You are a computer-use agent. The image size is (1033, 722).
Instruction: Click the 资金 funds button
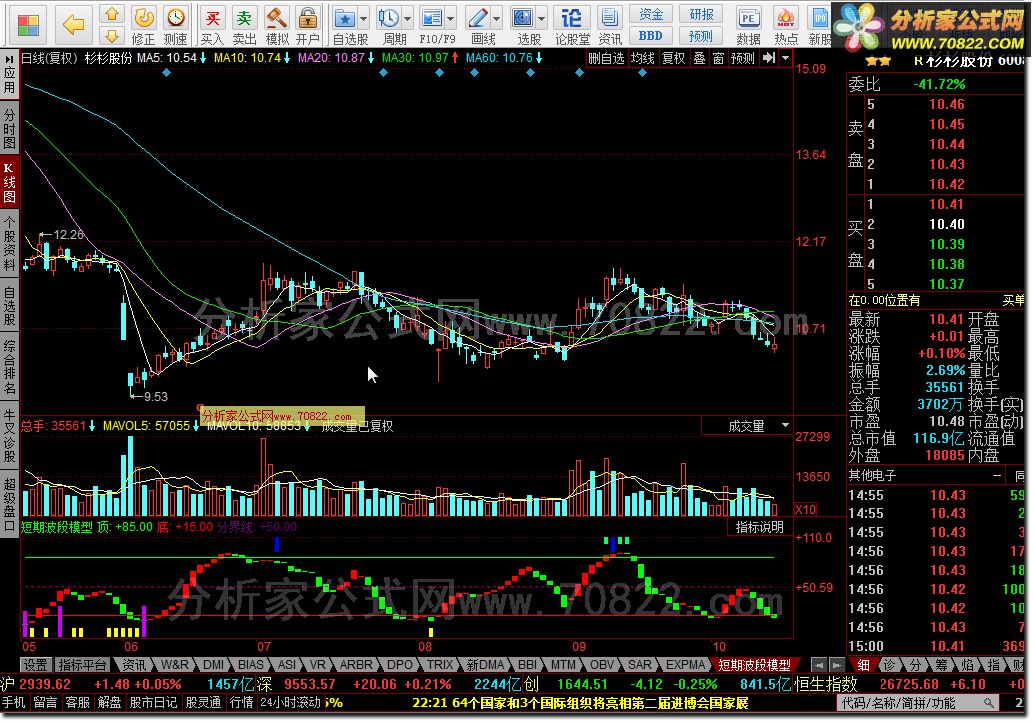pyautogui.click(x=651, y=14)
